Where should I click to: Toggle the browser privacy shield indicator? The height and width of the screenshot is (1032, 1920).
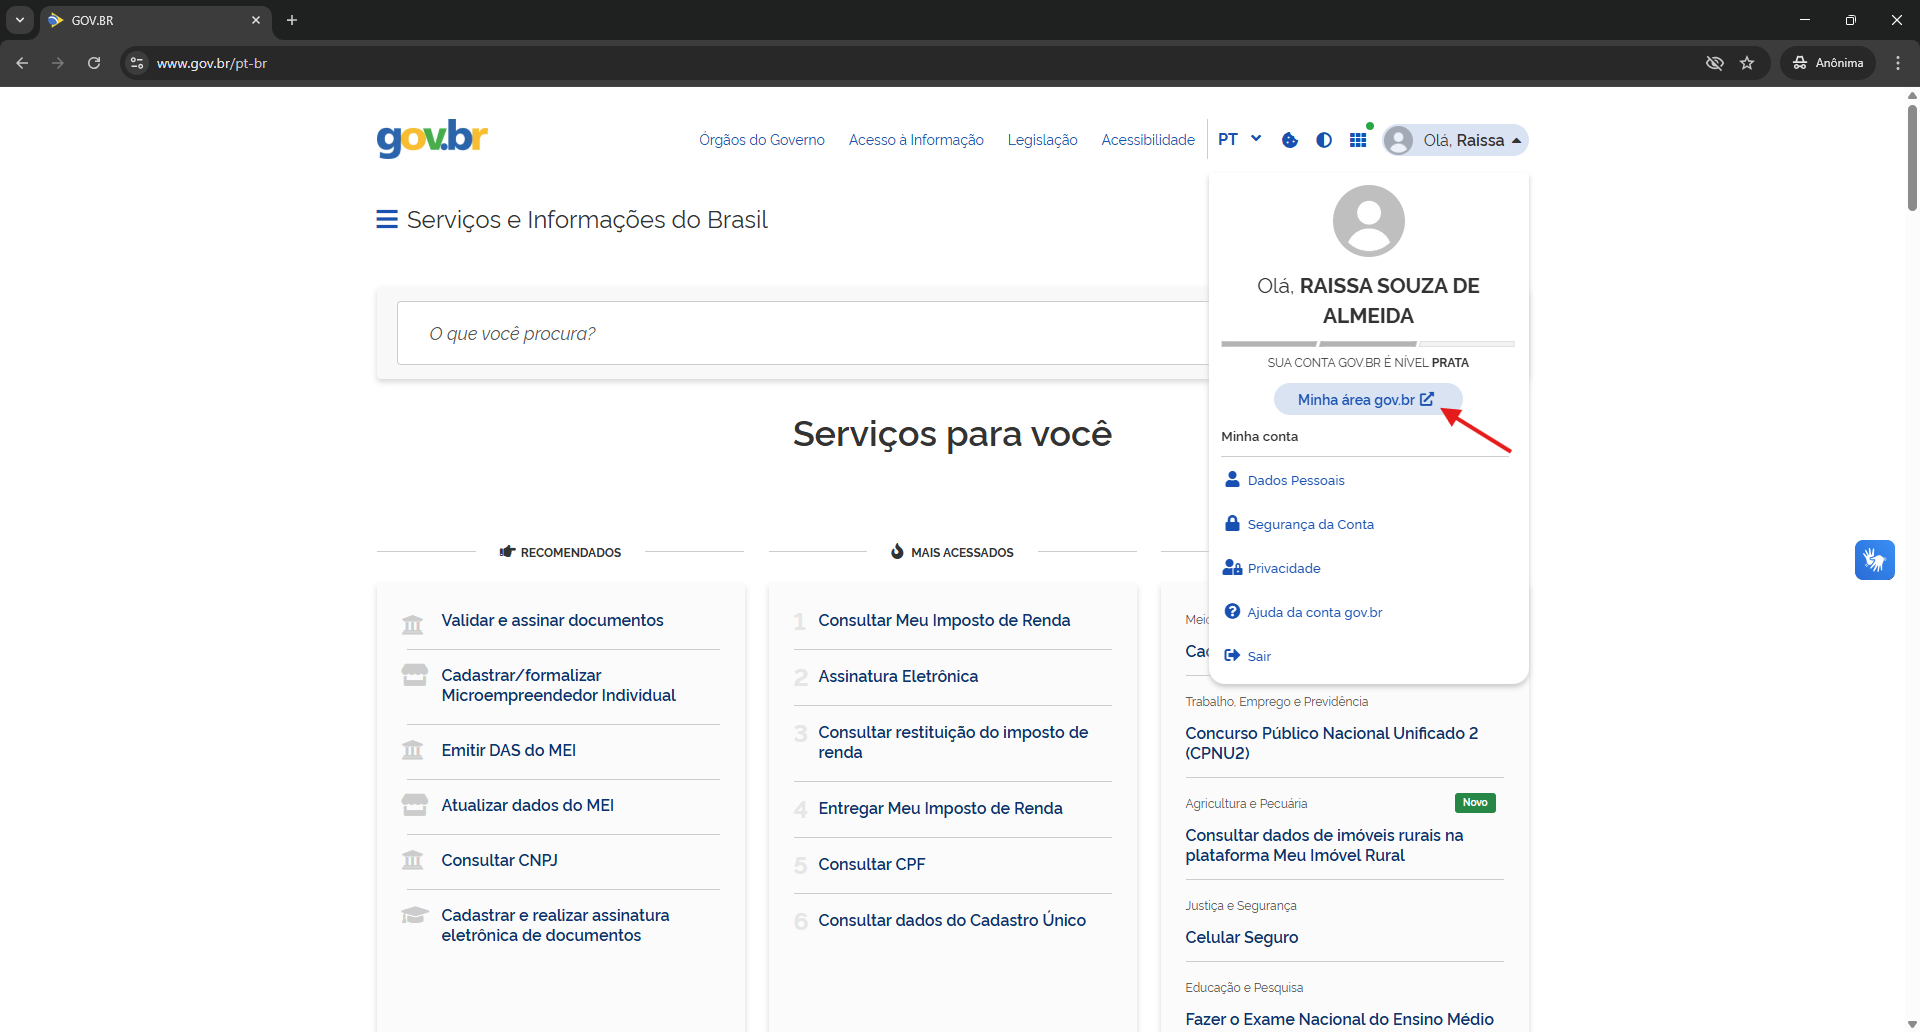[1715, 63]
